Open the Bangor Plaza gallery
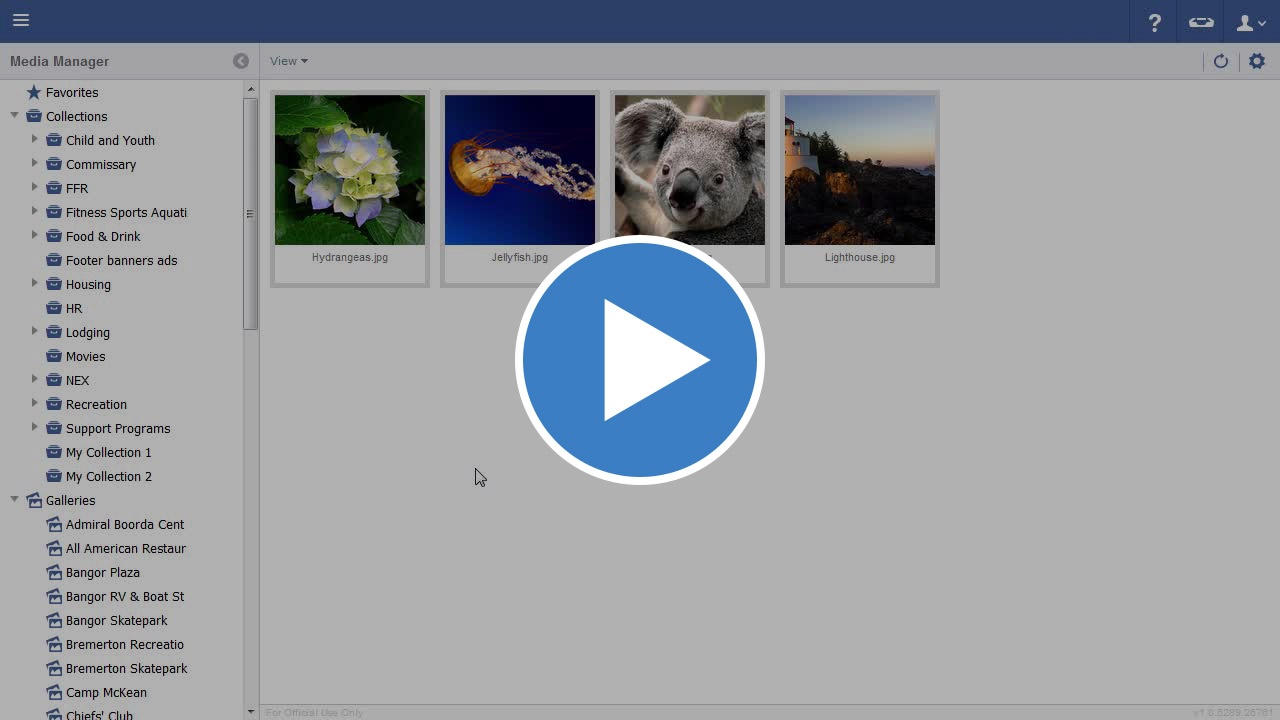The width and height of the screenshot is (1280, 720). [x=102, y=572]
